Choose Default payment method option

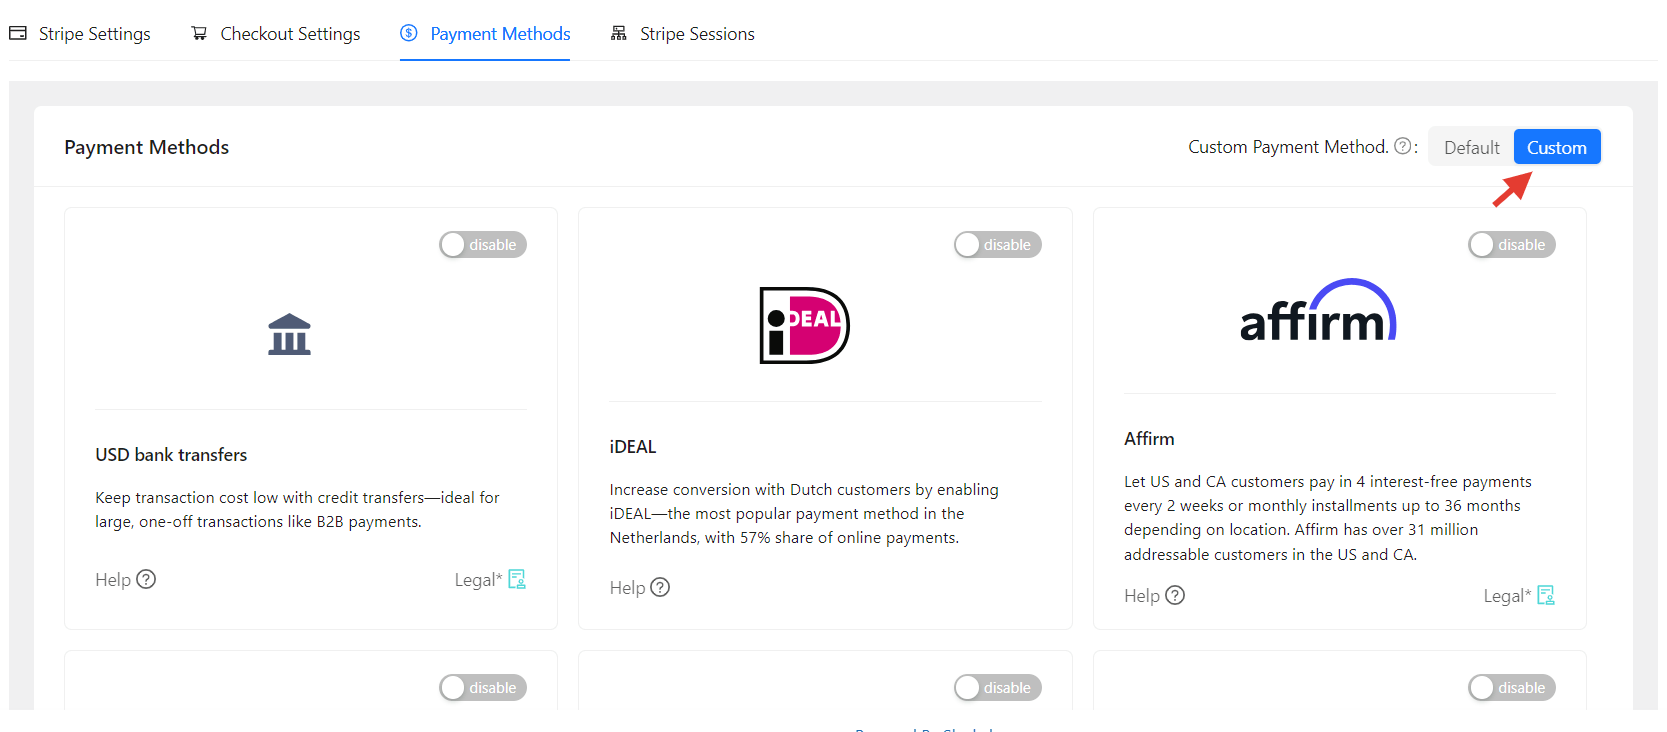tap(1471, 147)
